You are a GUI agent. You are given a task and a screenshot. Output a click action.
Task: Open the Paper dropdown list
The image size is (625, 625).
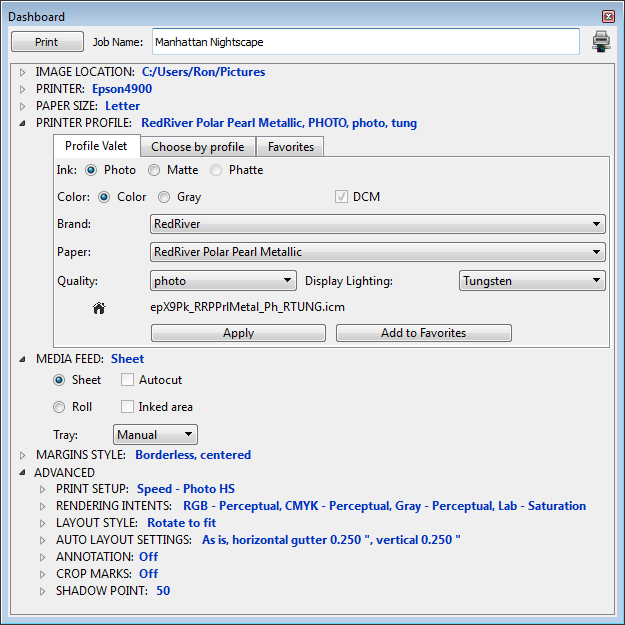pos(377,252)
